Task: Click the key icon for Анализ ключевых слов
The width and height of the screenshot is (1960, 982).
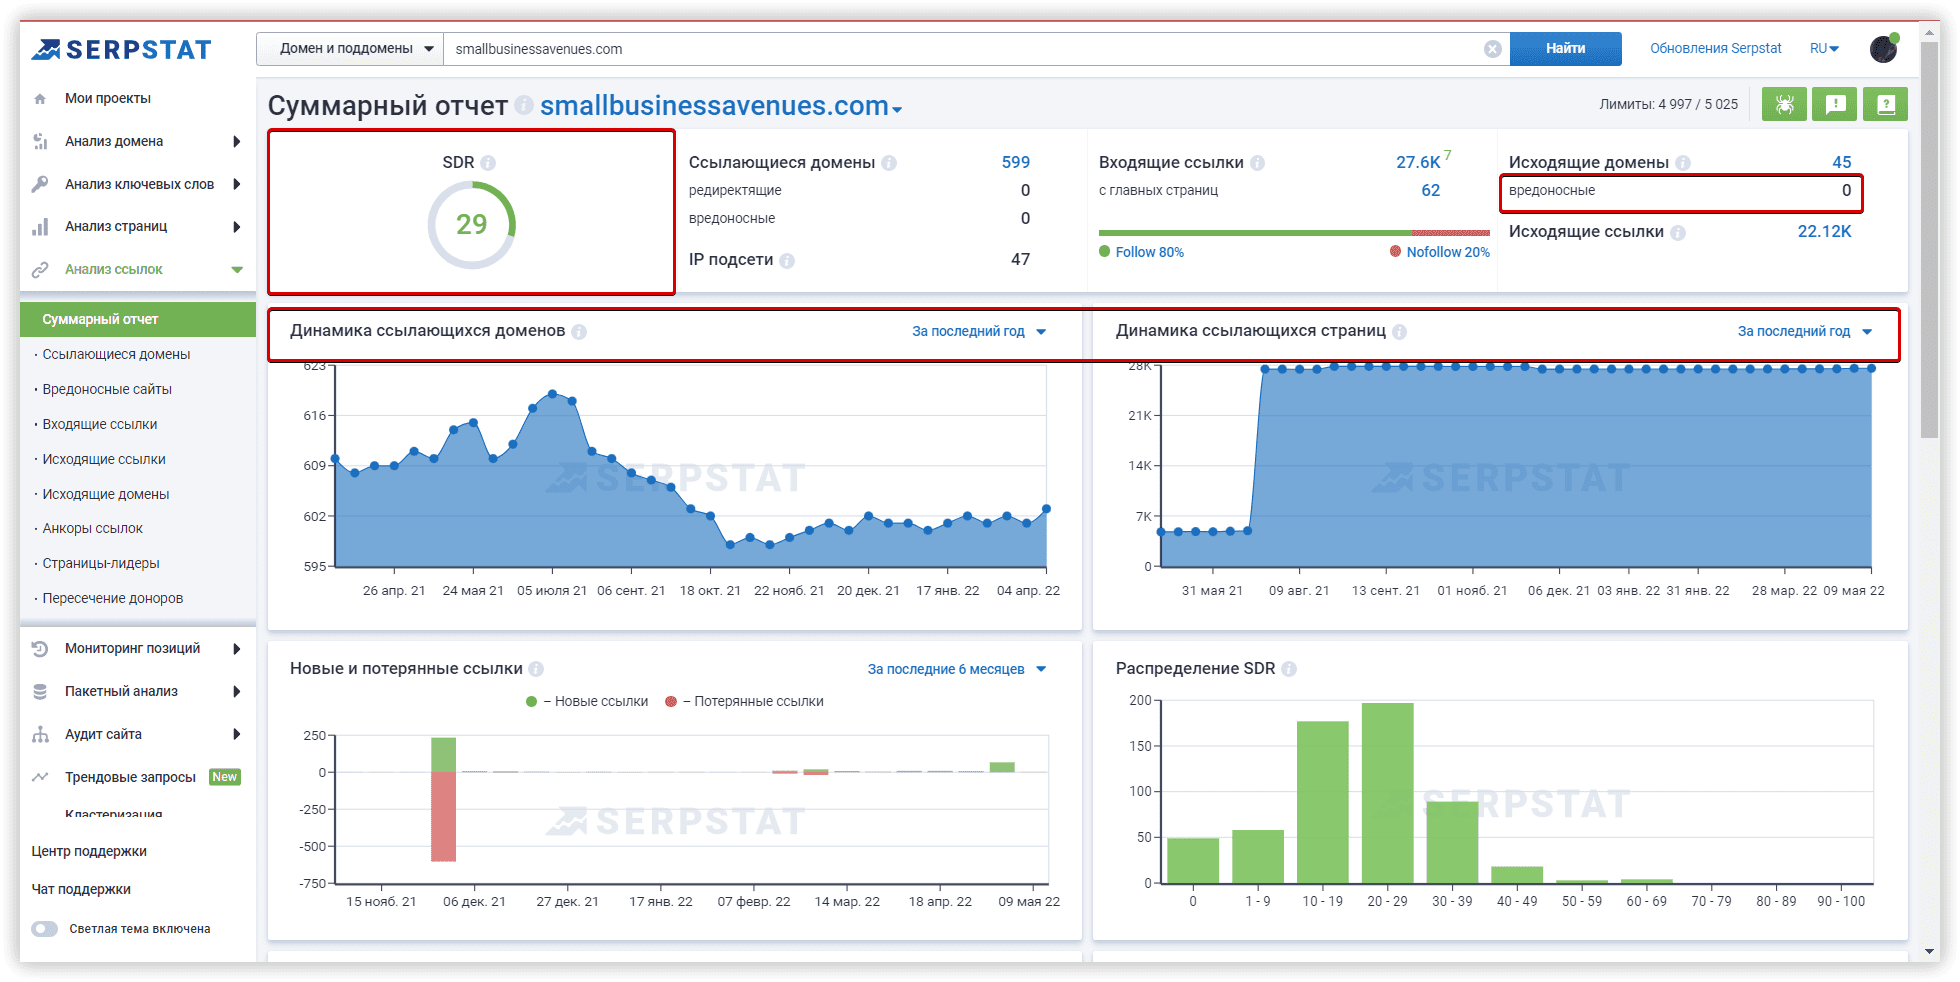Action: coord(40,184)
